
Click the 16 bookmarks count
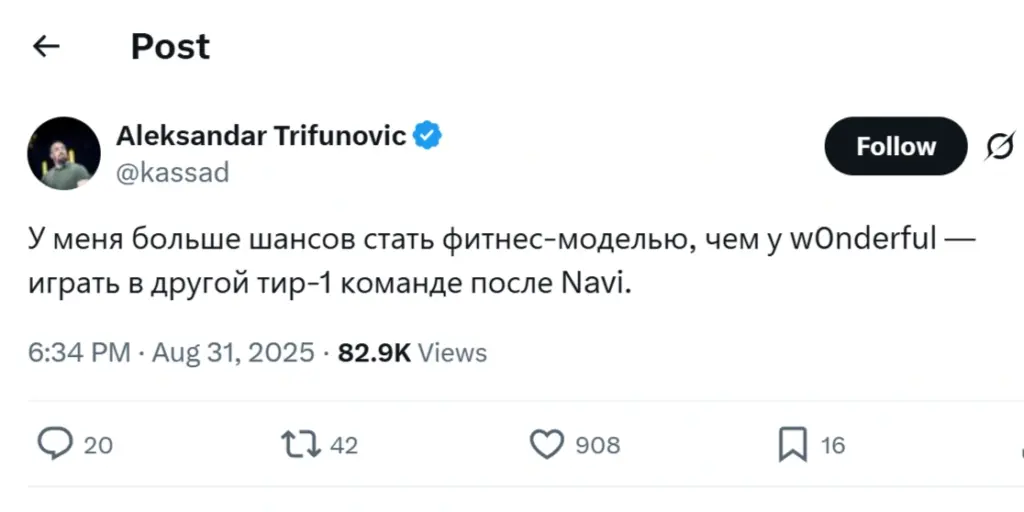pyautogui.click(x=833, y=445)
